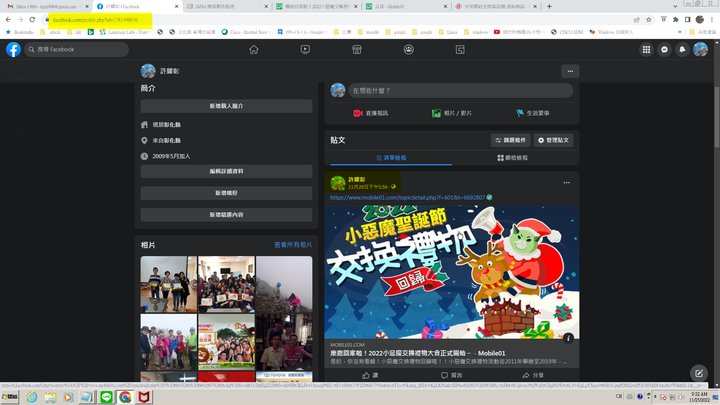Open the Gaming icon in top navigation
This screenshot has height=405, width=720.
click(x=460, y=50)
